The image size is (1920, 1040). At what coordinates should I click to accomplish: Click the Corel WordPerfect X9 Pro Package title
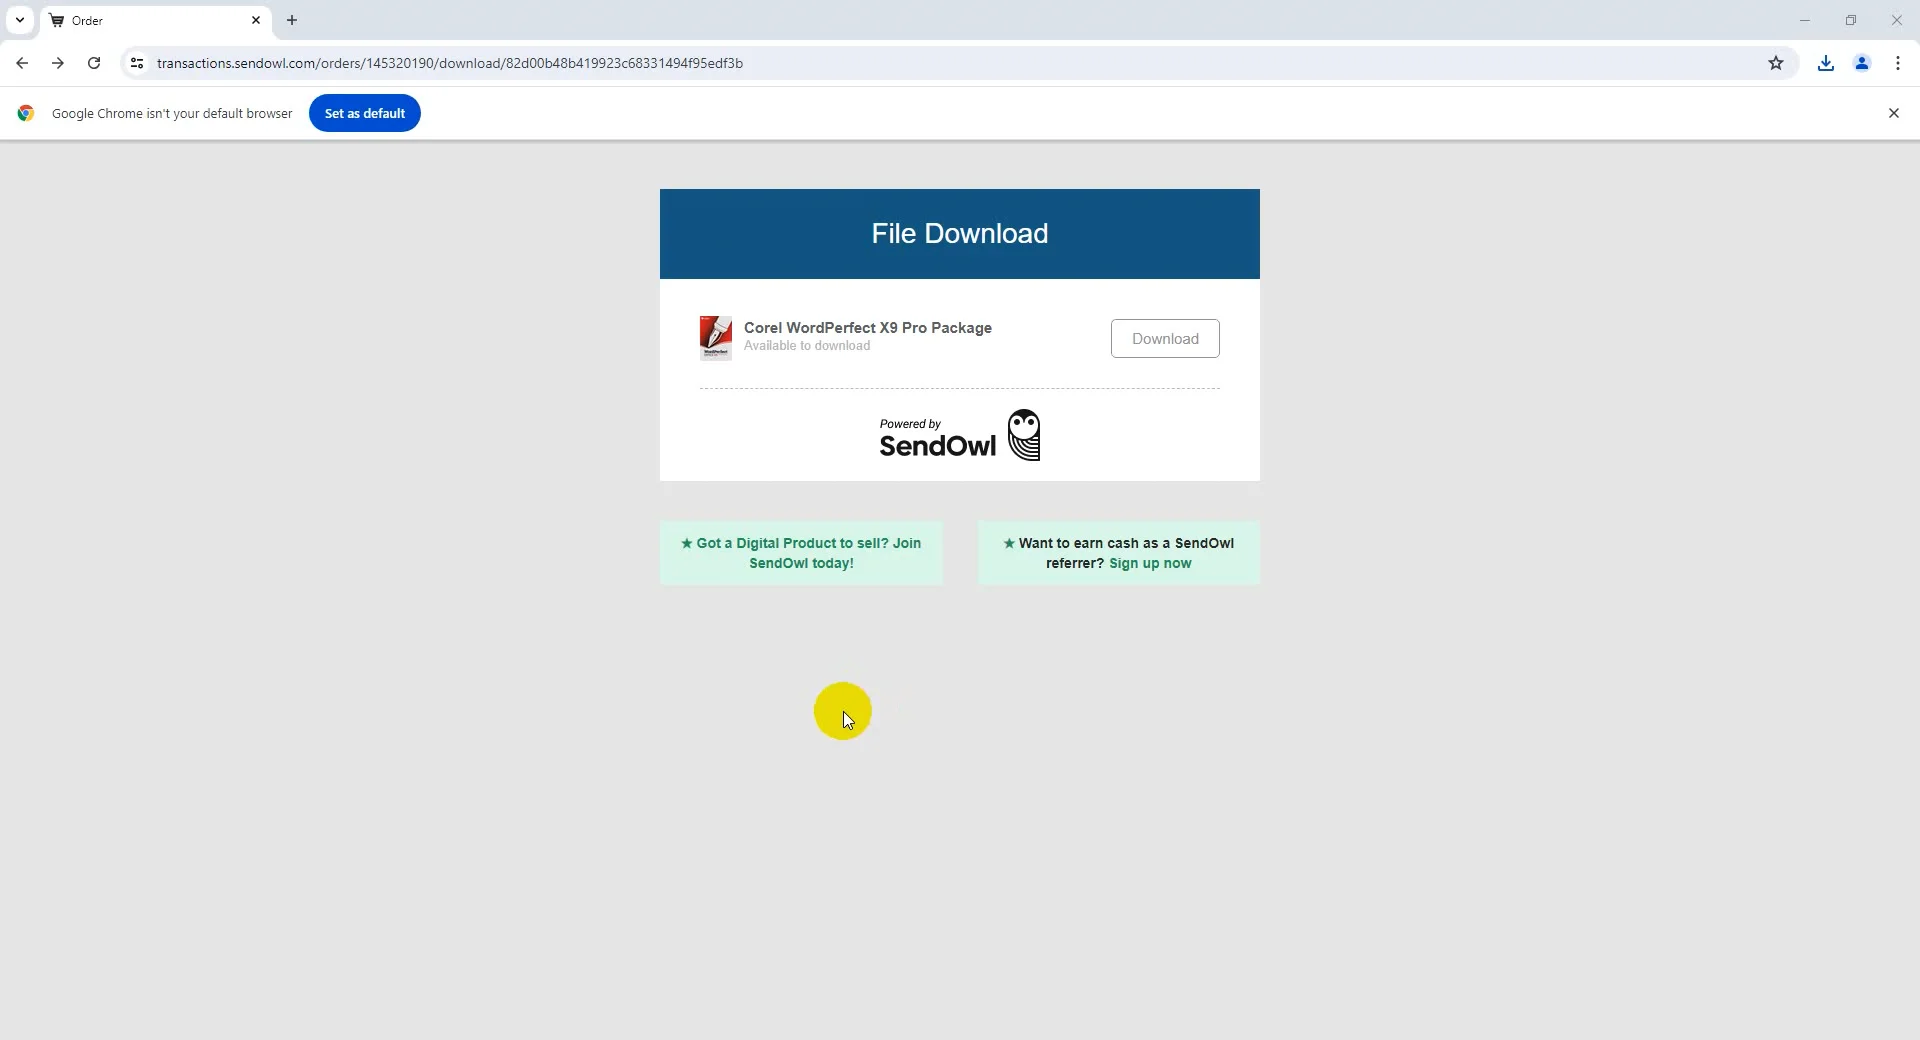point(868,328)
